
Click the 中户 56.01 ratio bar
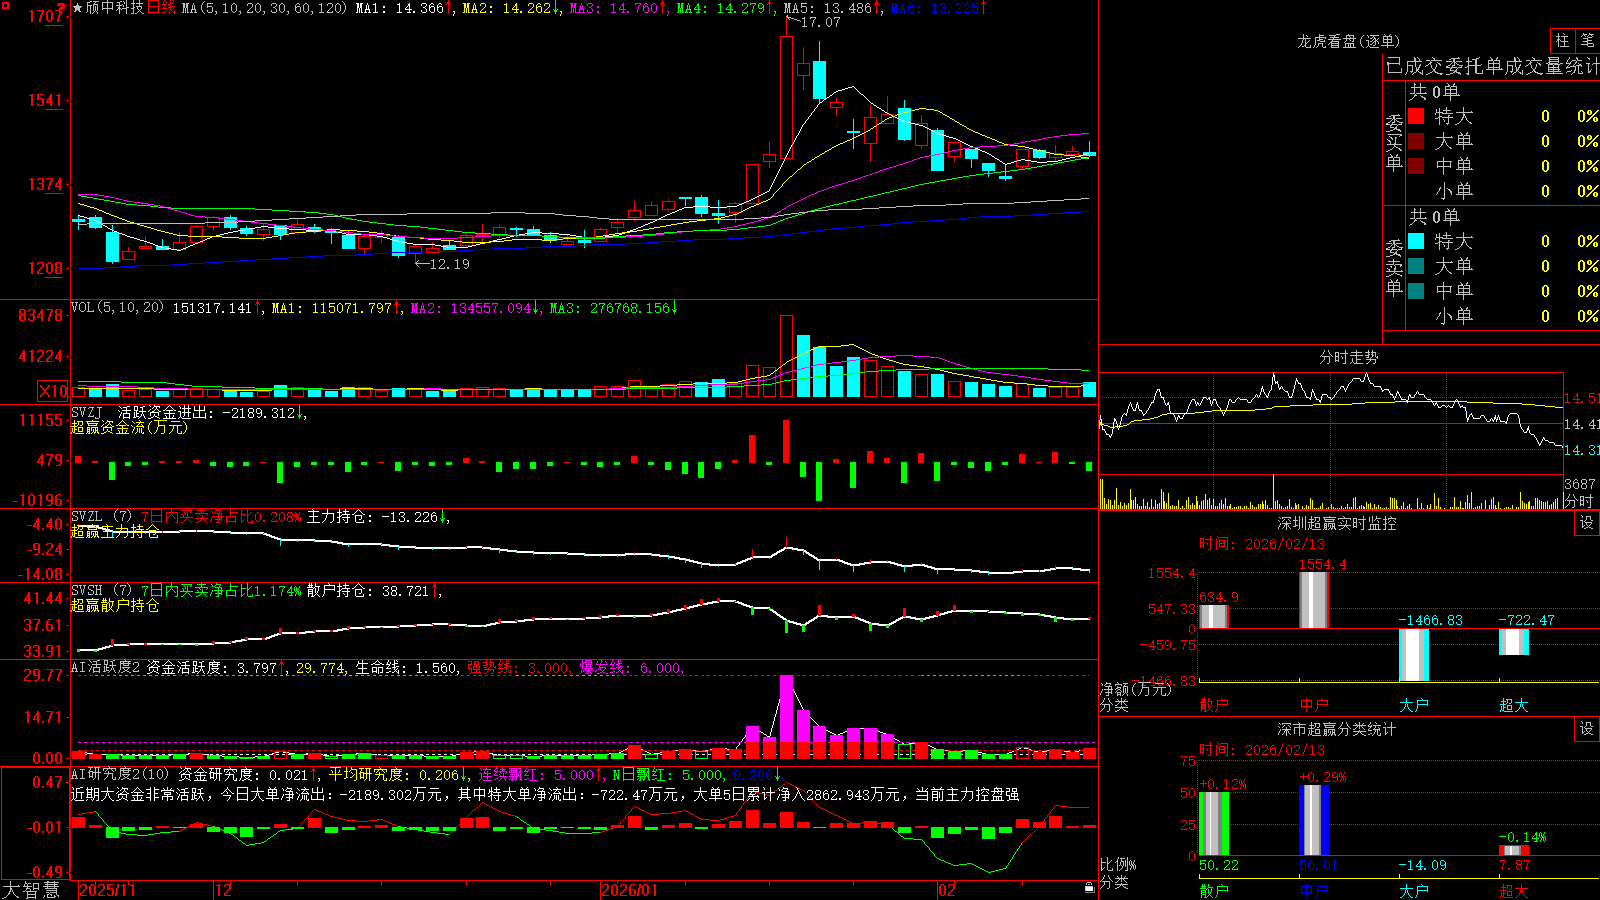pyautogui.click(x=1314, y=821)
